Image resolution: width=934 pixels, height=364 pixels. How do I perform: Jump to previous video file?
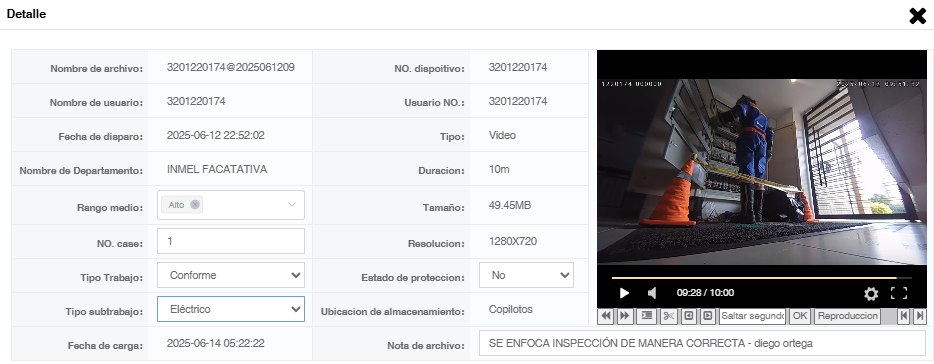pyautogui.click(x=904, y=316)
